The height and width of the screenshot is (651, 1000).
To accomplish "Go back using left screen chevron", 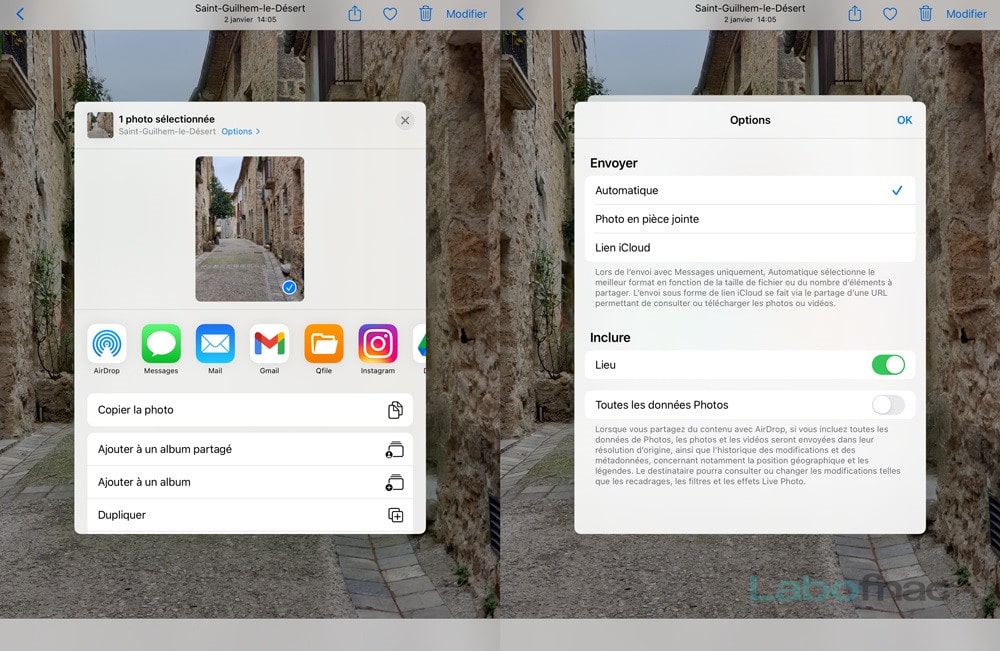I will [20, 13].
